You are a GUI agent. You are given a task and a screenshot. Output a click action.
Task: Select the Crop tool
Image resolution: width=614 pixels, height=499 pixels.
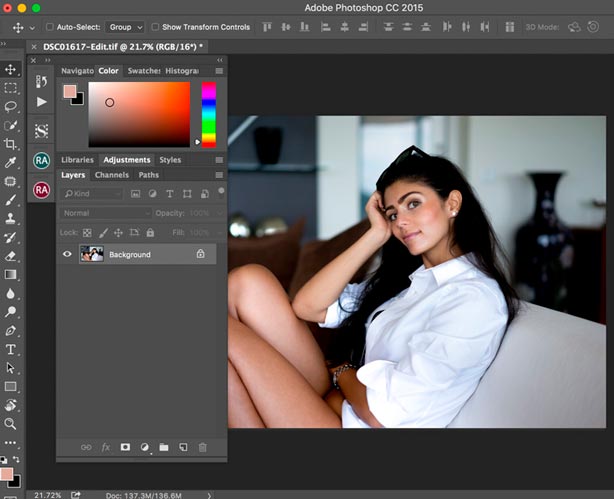(x=11, y=144)
